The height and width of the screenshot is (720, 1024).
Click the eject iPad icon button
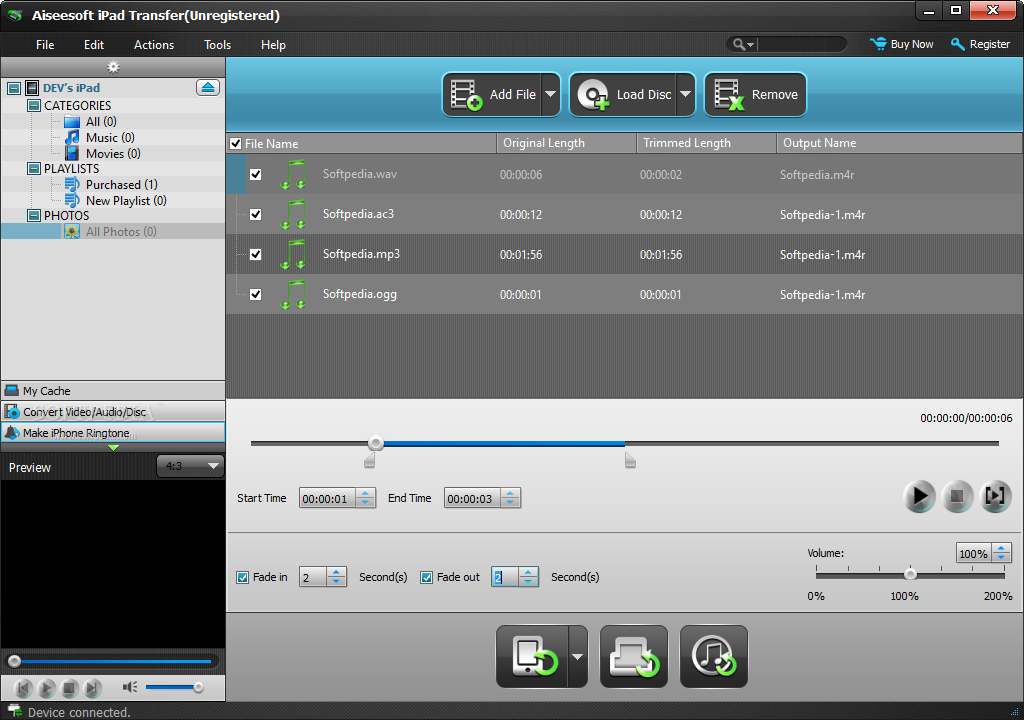tap(208, 88)
